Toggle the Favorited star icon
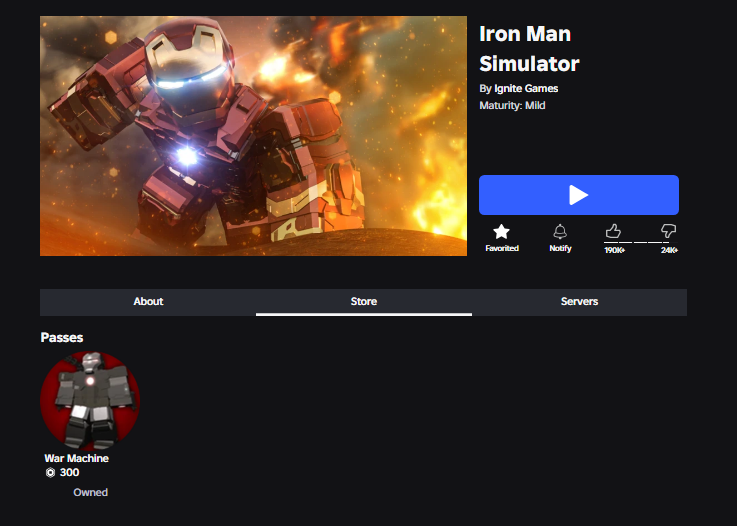Image resolution: width=737 pixels, height=526 pixels. [501, 231]
